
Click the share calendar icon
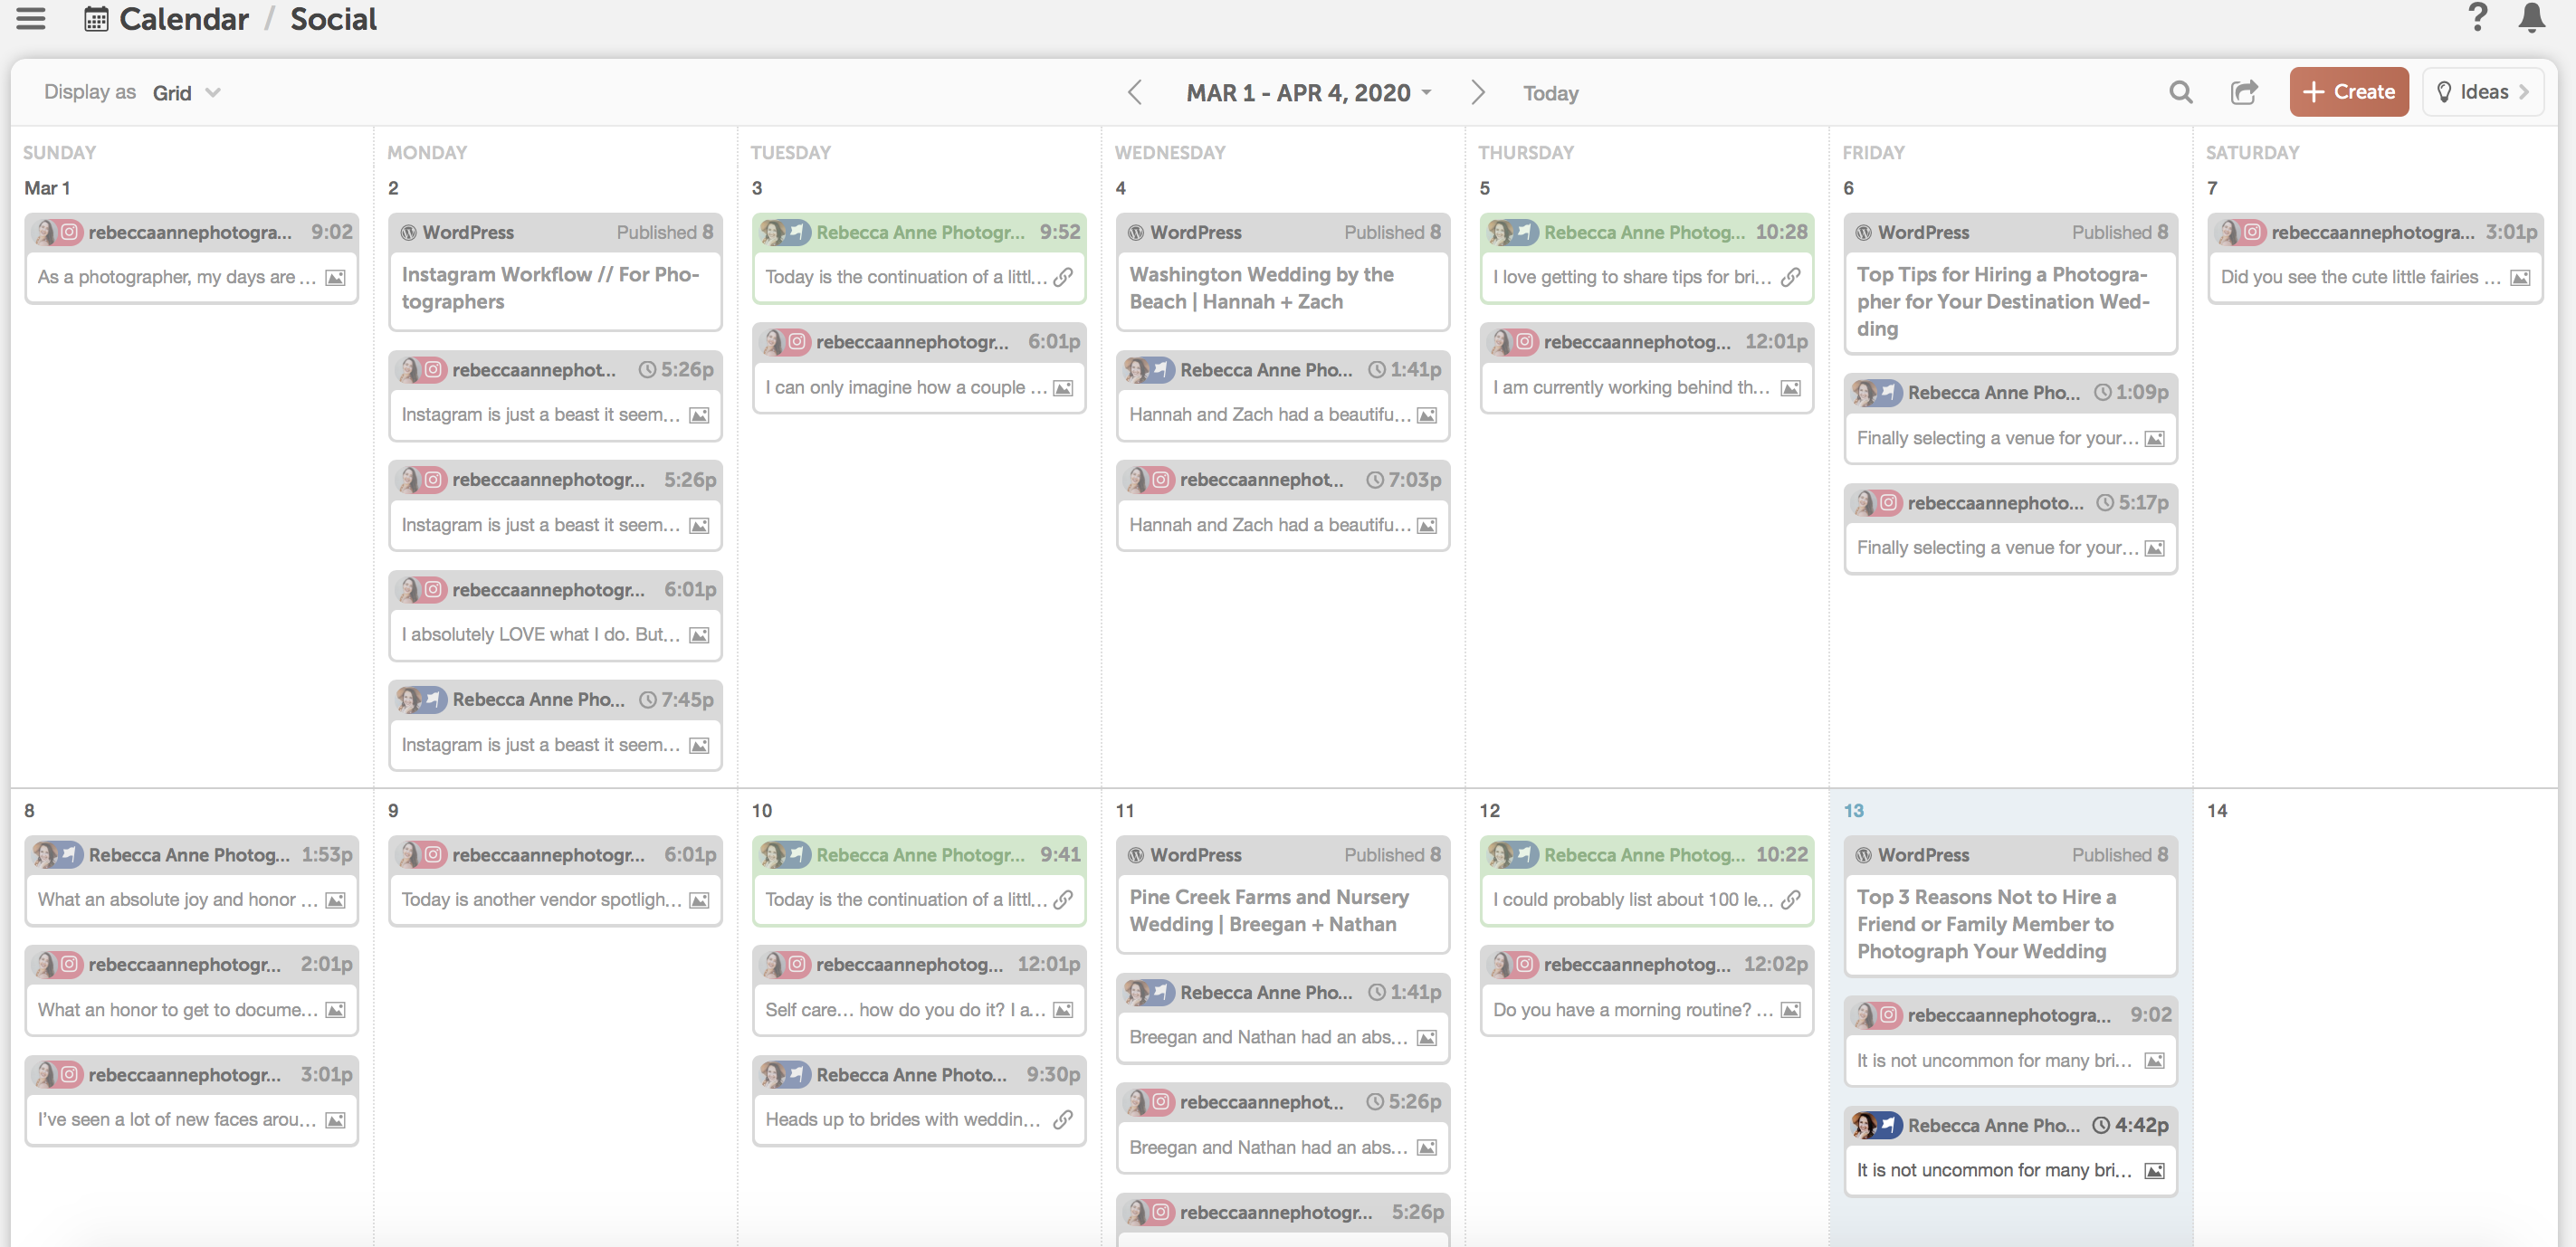2244,93
